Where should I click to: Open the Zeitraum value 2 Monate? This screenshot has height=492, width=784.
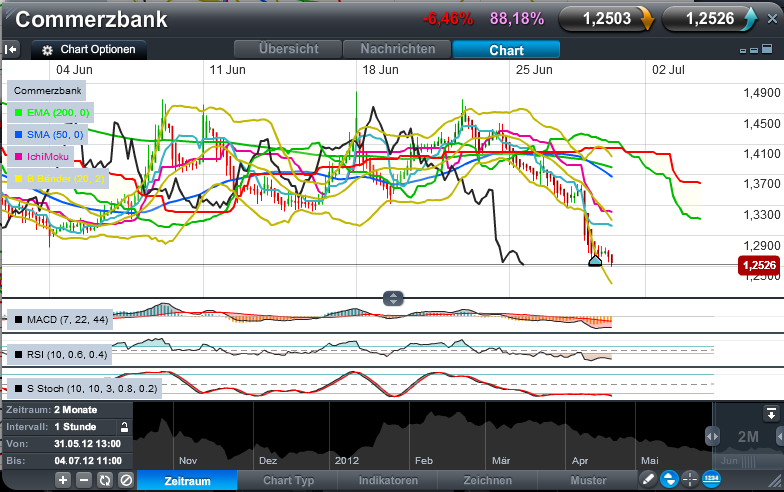(x=76, y=410)
